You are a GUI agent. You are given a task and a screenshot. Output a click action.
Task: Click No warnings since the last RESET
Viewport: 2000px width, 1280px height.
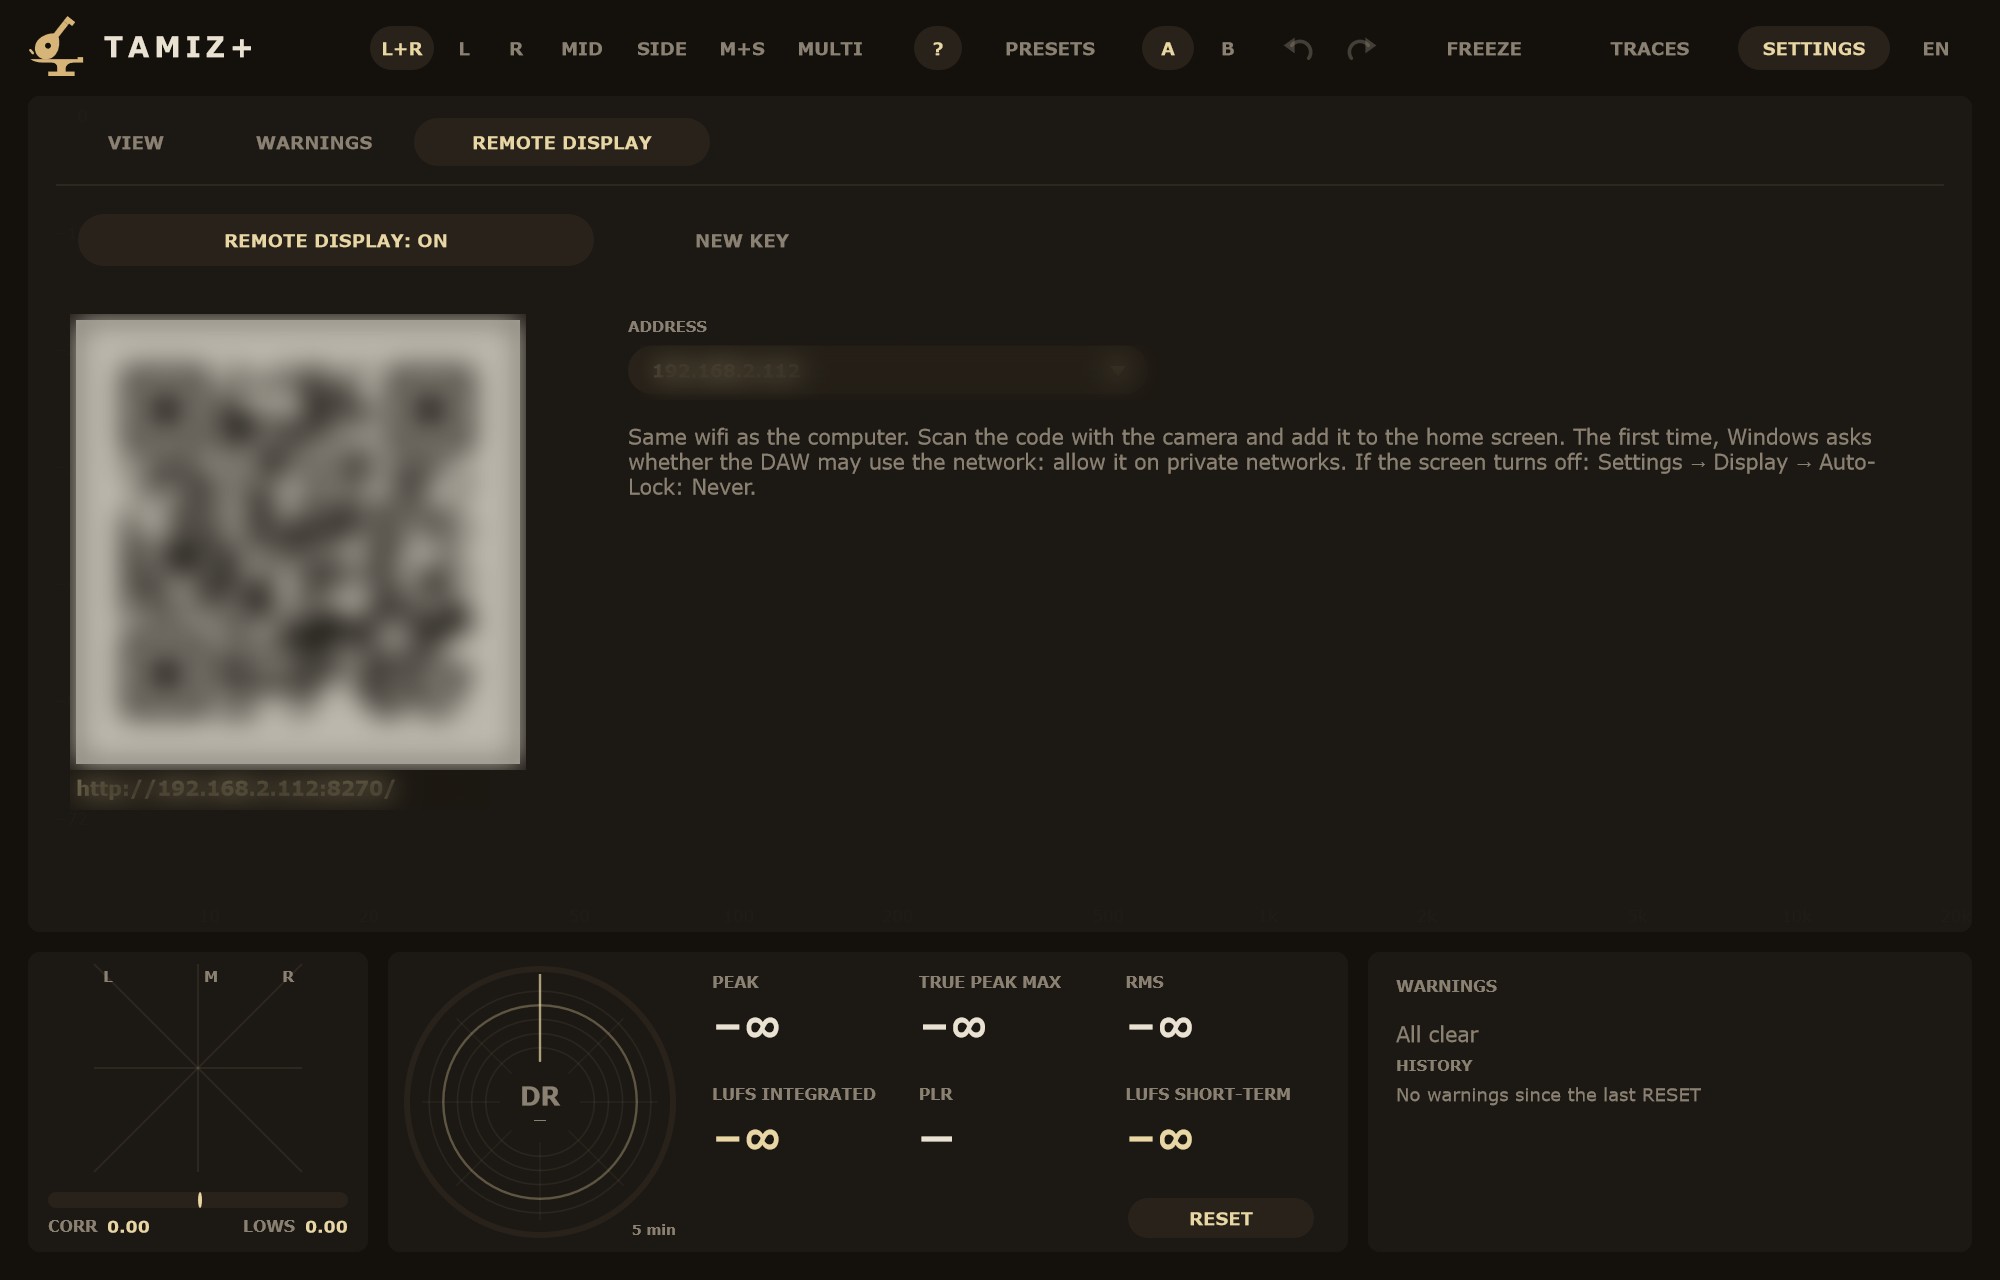tap(1548, 1095)
